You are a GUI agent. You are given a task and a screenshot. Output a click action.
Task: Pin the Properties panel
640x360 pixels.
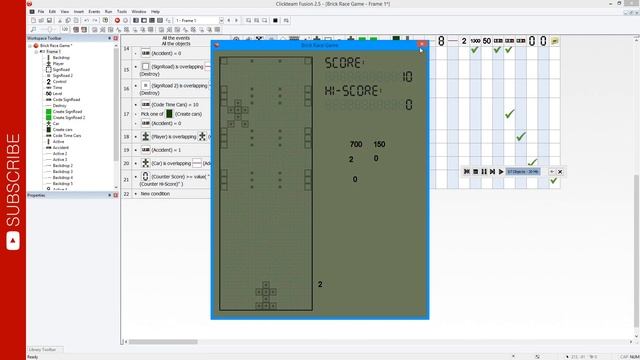pyautogui.click(x=109, y=196)
